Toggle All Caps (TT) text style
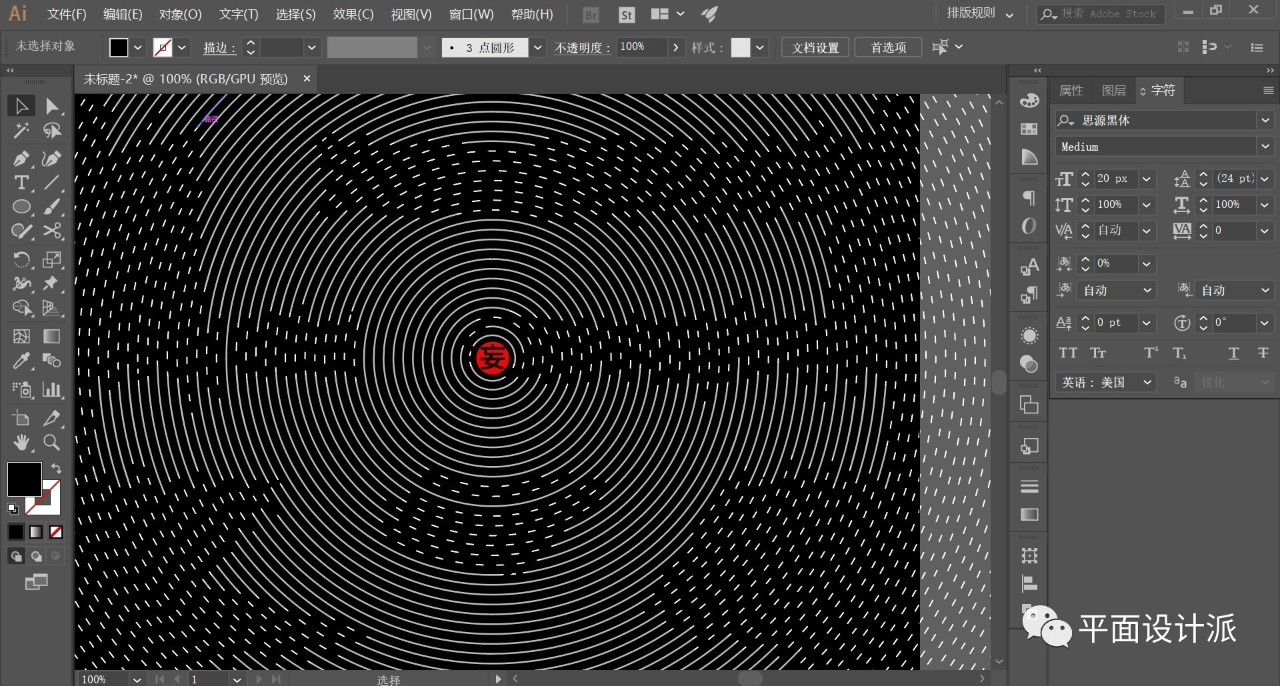This screenshot has width=1280, height=686. click(x=1068, y=353)
